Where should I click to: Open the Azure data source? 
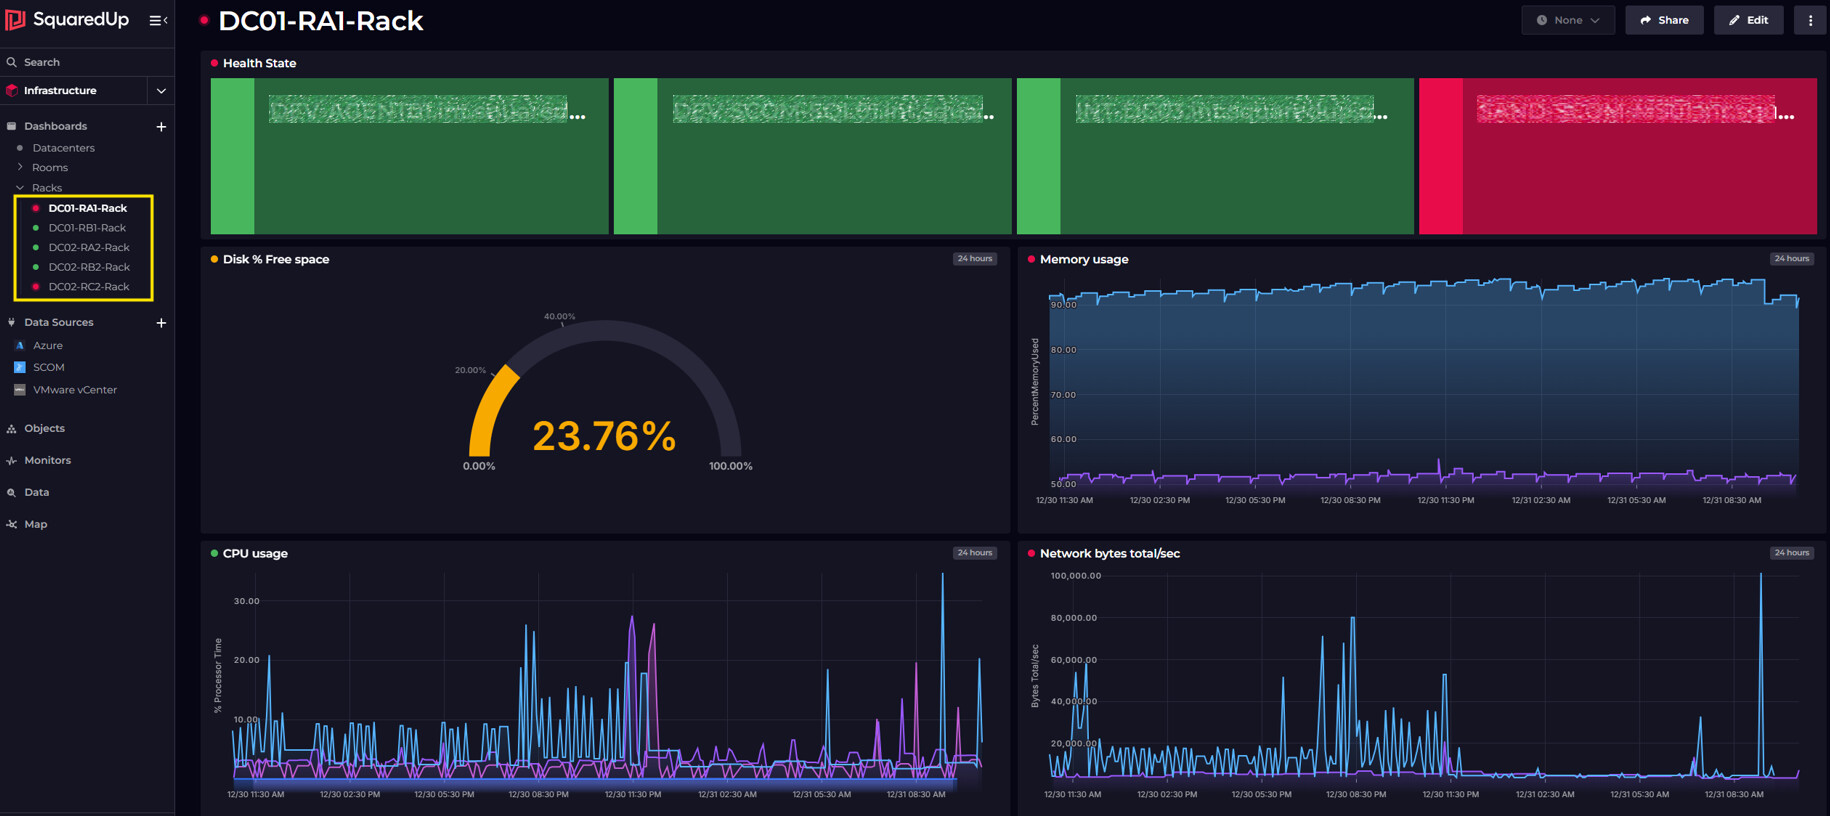point(47,345)
